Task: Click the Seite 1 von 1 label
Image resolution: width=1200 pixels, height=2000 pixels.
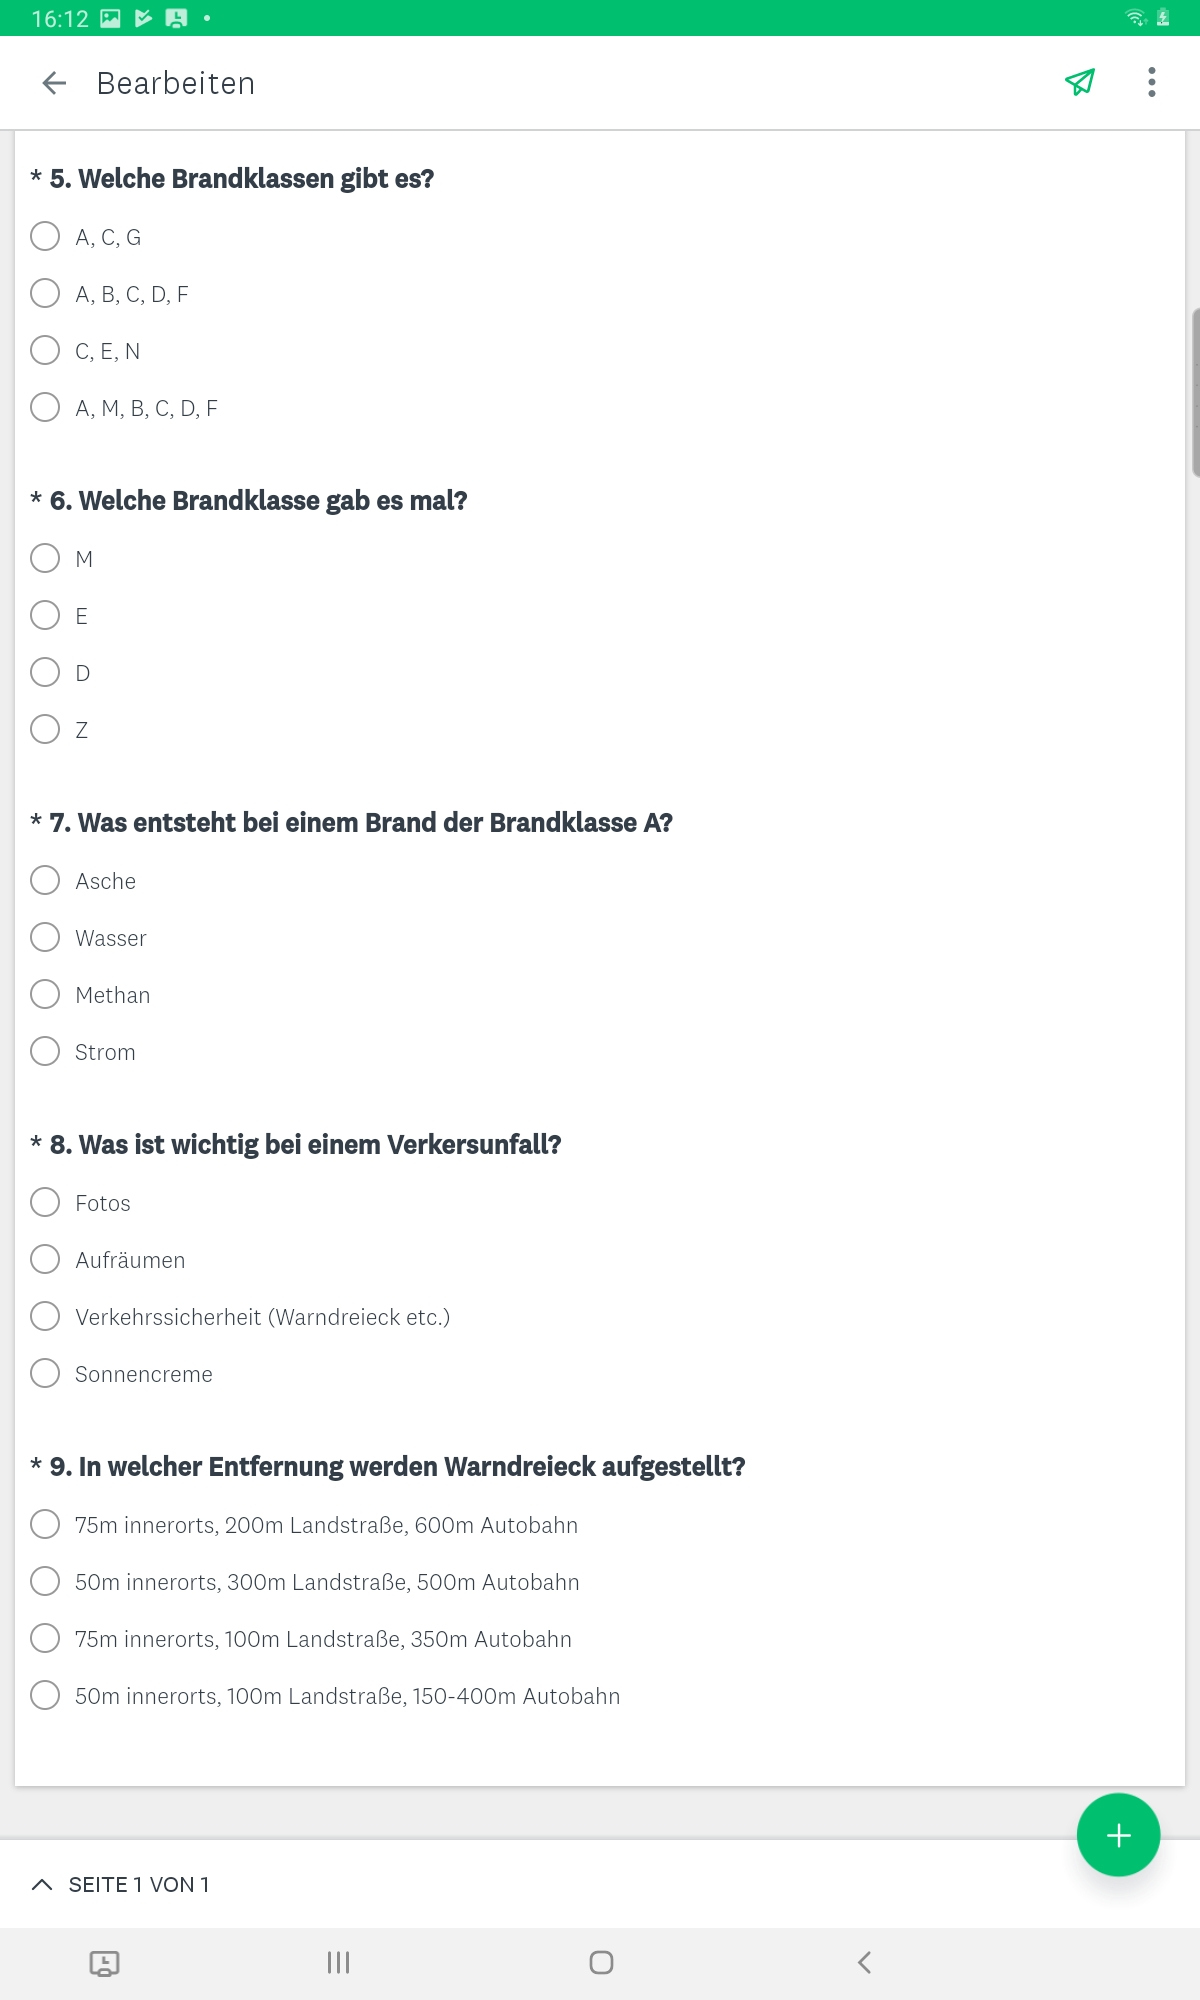Action: [139, 1884]
